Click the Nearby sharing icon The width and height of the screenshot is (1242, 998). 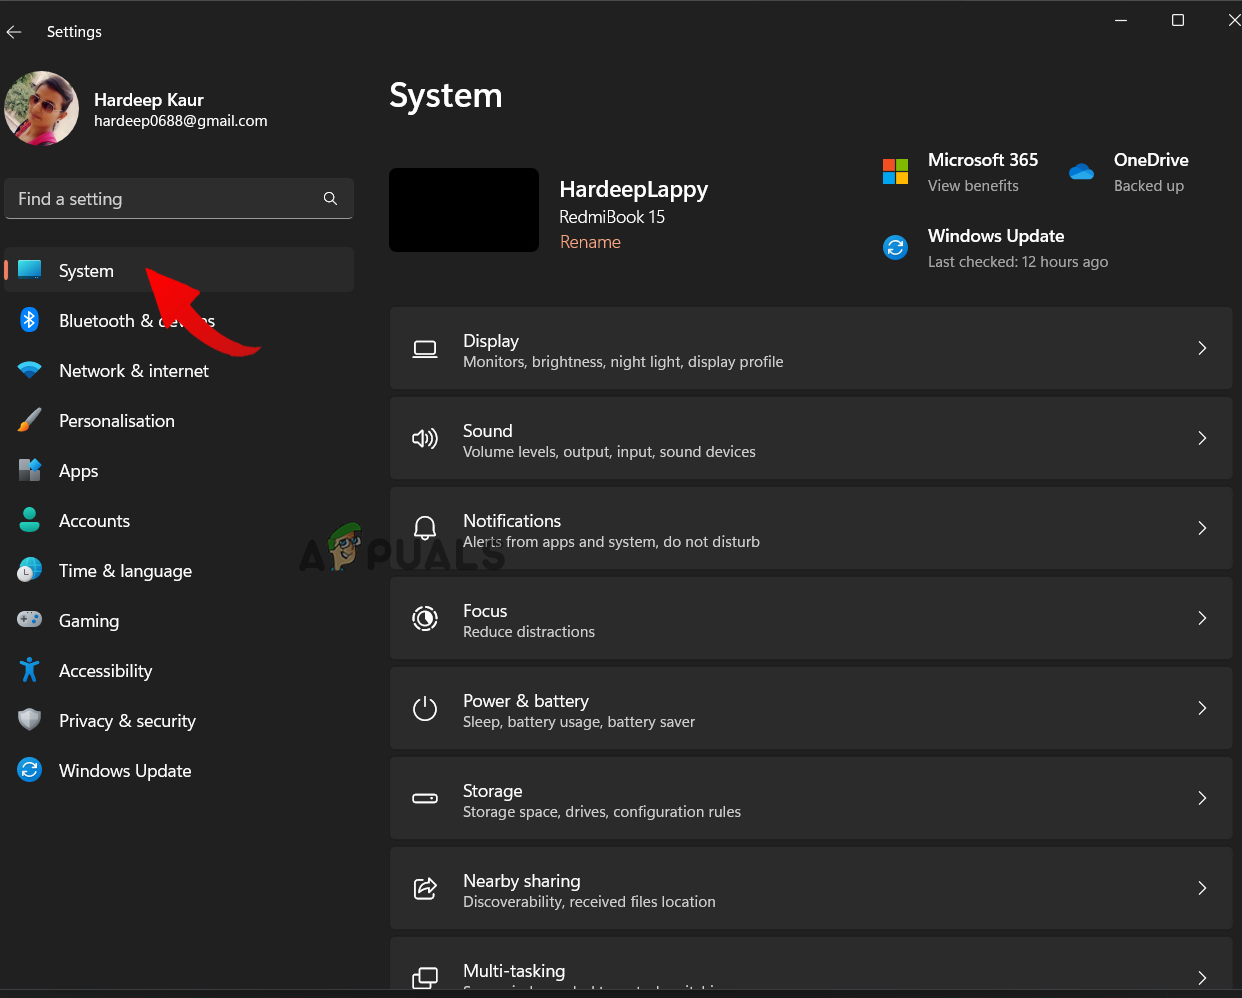425,888
